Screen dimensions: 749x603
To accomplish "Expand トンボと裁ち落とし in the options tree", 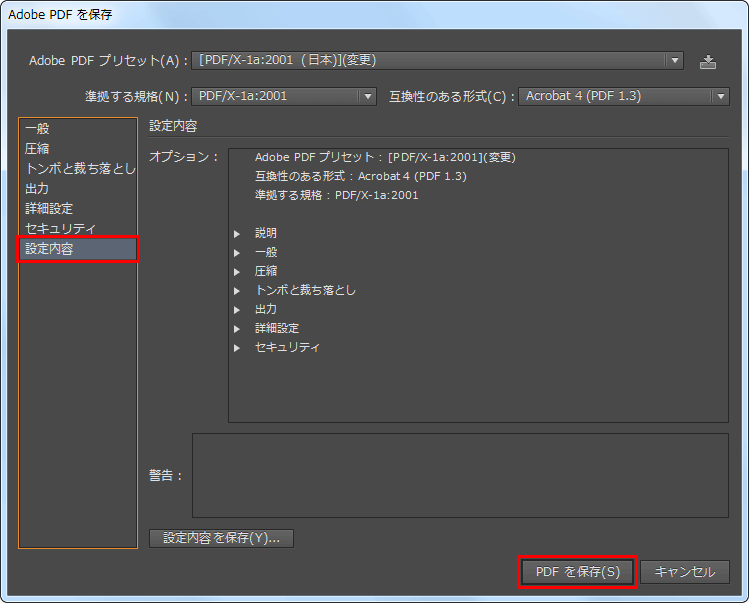I will [236, 291].
